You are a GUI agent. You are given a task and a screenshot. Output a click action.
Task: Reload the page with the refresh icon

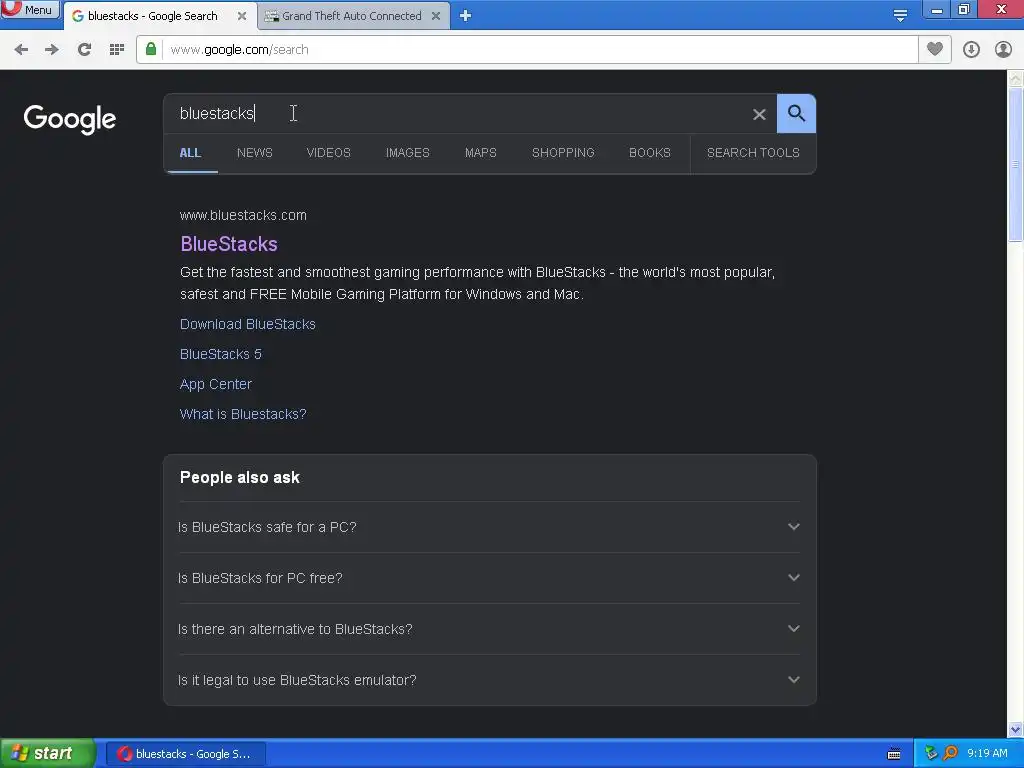(84, 50)
